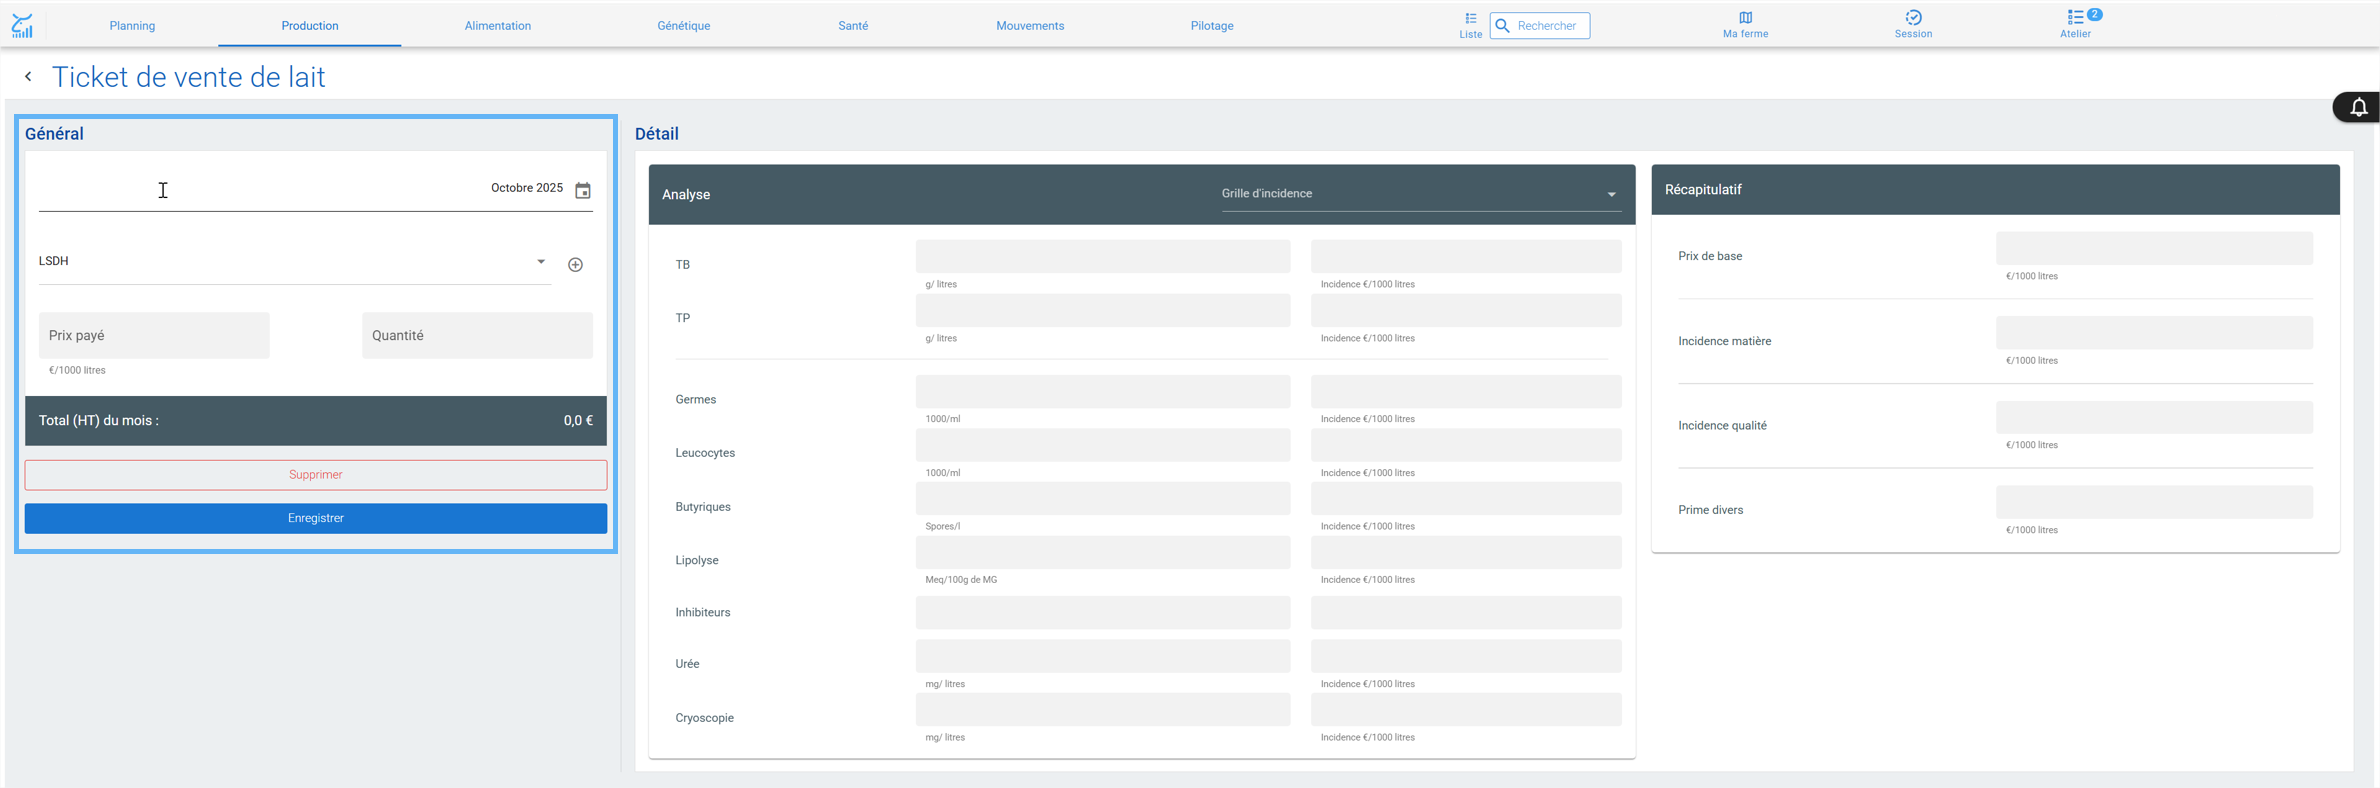The image size is (2380, 788).
Task: Click the app logo icon in the top-left corner
Action: tap(22, 26)
